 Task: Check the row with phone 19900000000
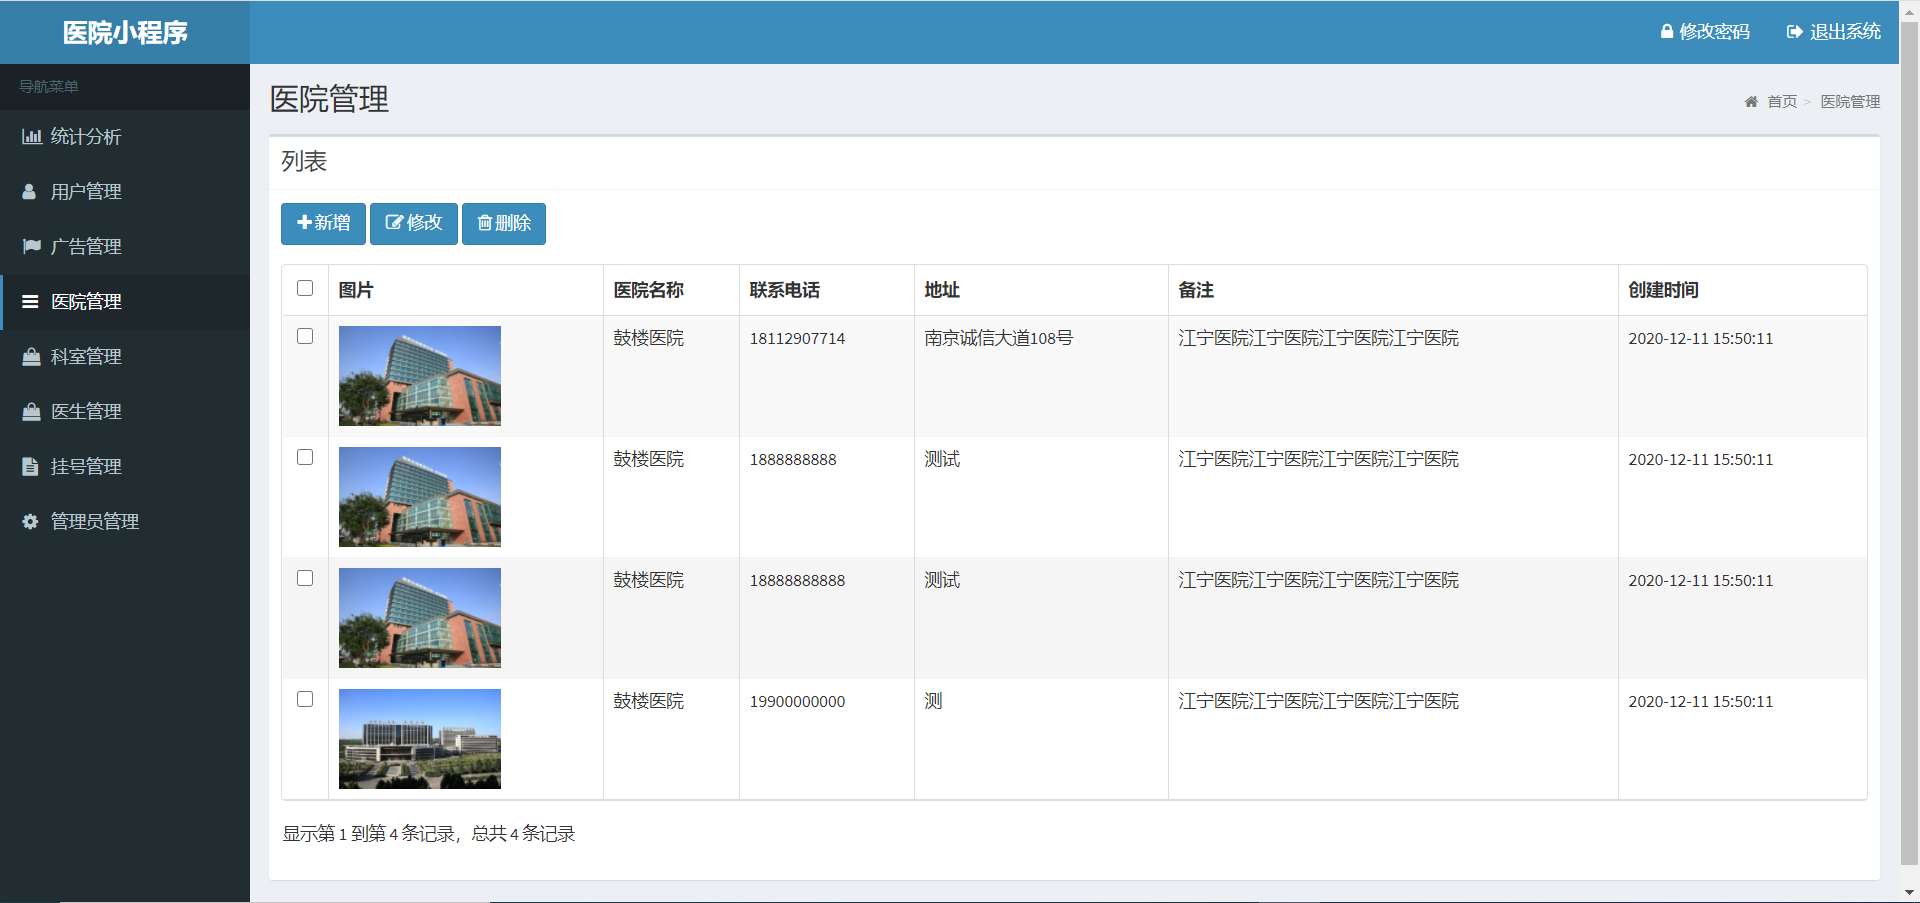(305, 699)
